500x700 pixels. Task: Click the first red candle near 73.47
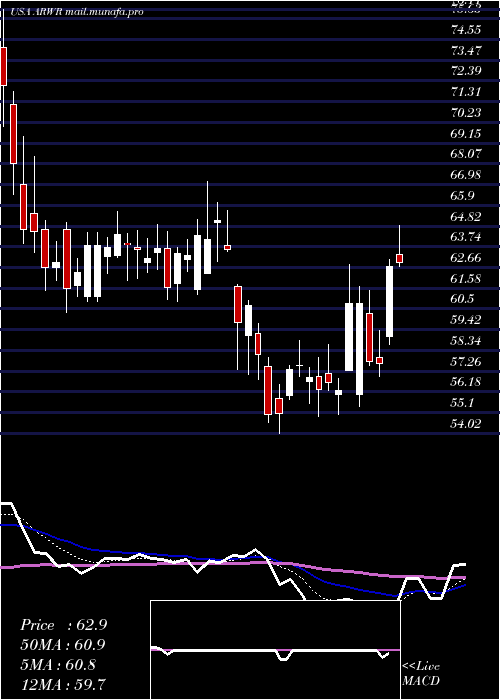click(4, 66)
